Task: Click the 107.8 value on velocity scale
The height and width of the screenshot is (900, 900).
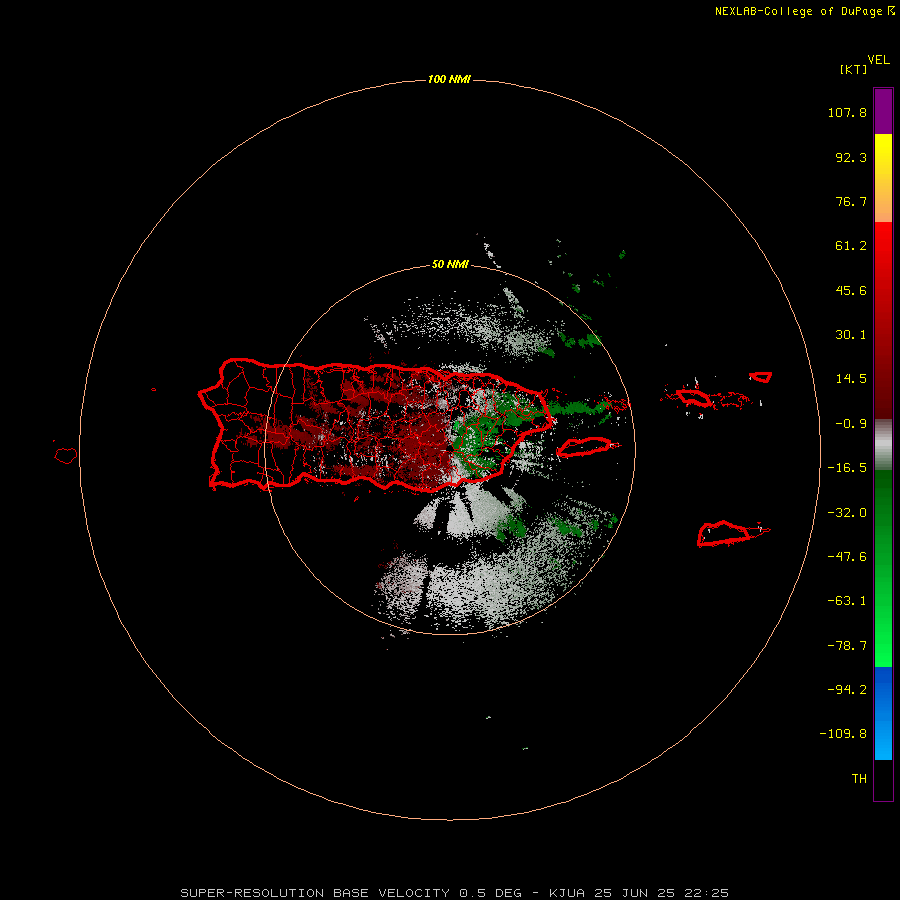Action: tap(847, 112)
